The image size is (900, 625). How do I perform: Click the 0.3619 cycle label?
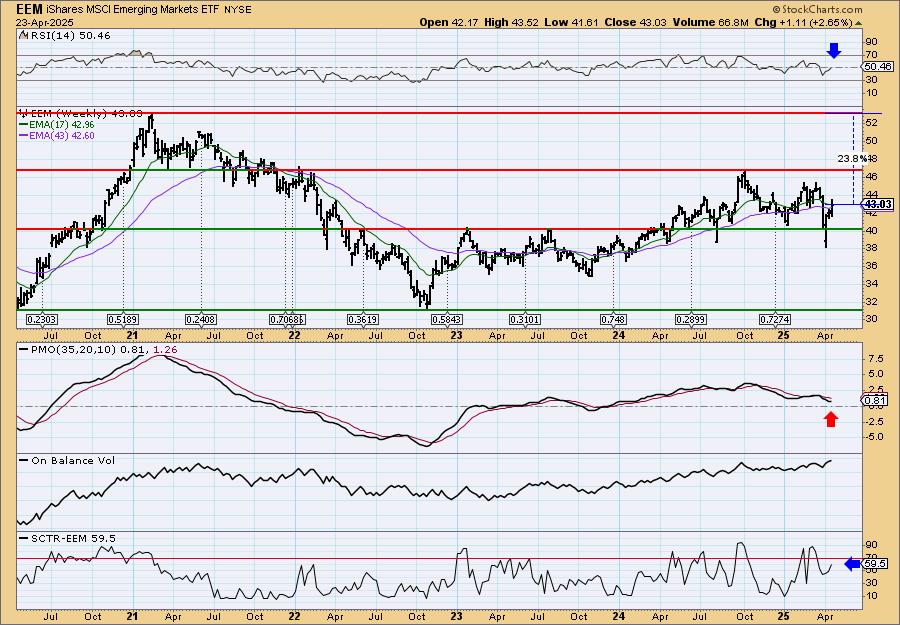[x=363, y=319]
